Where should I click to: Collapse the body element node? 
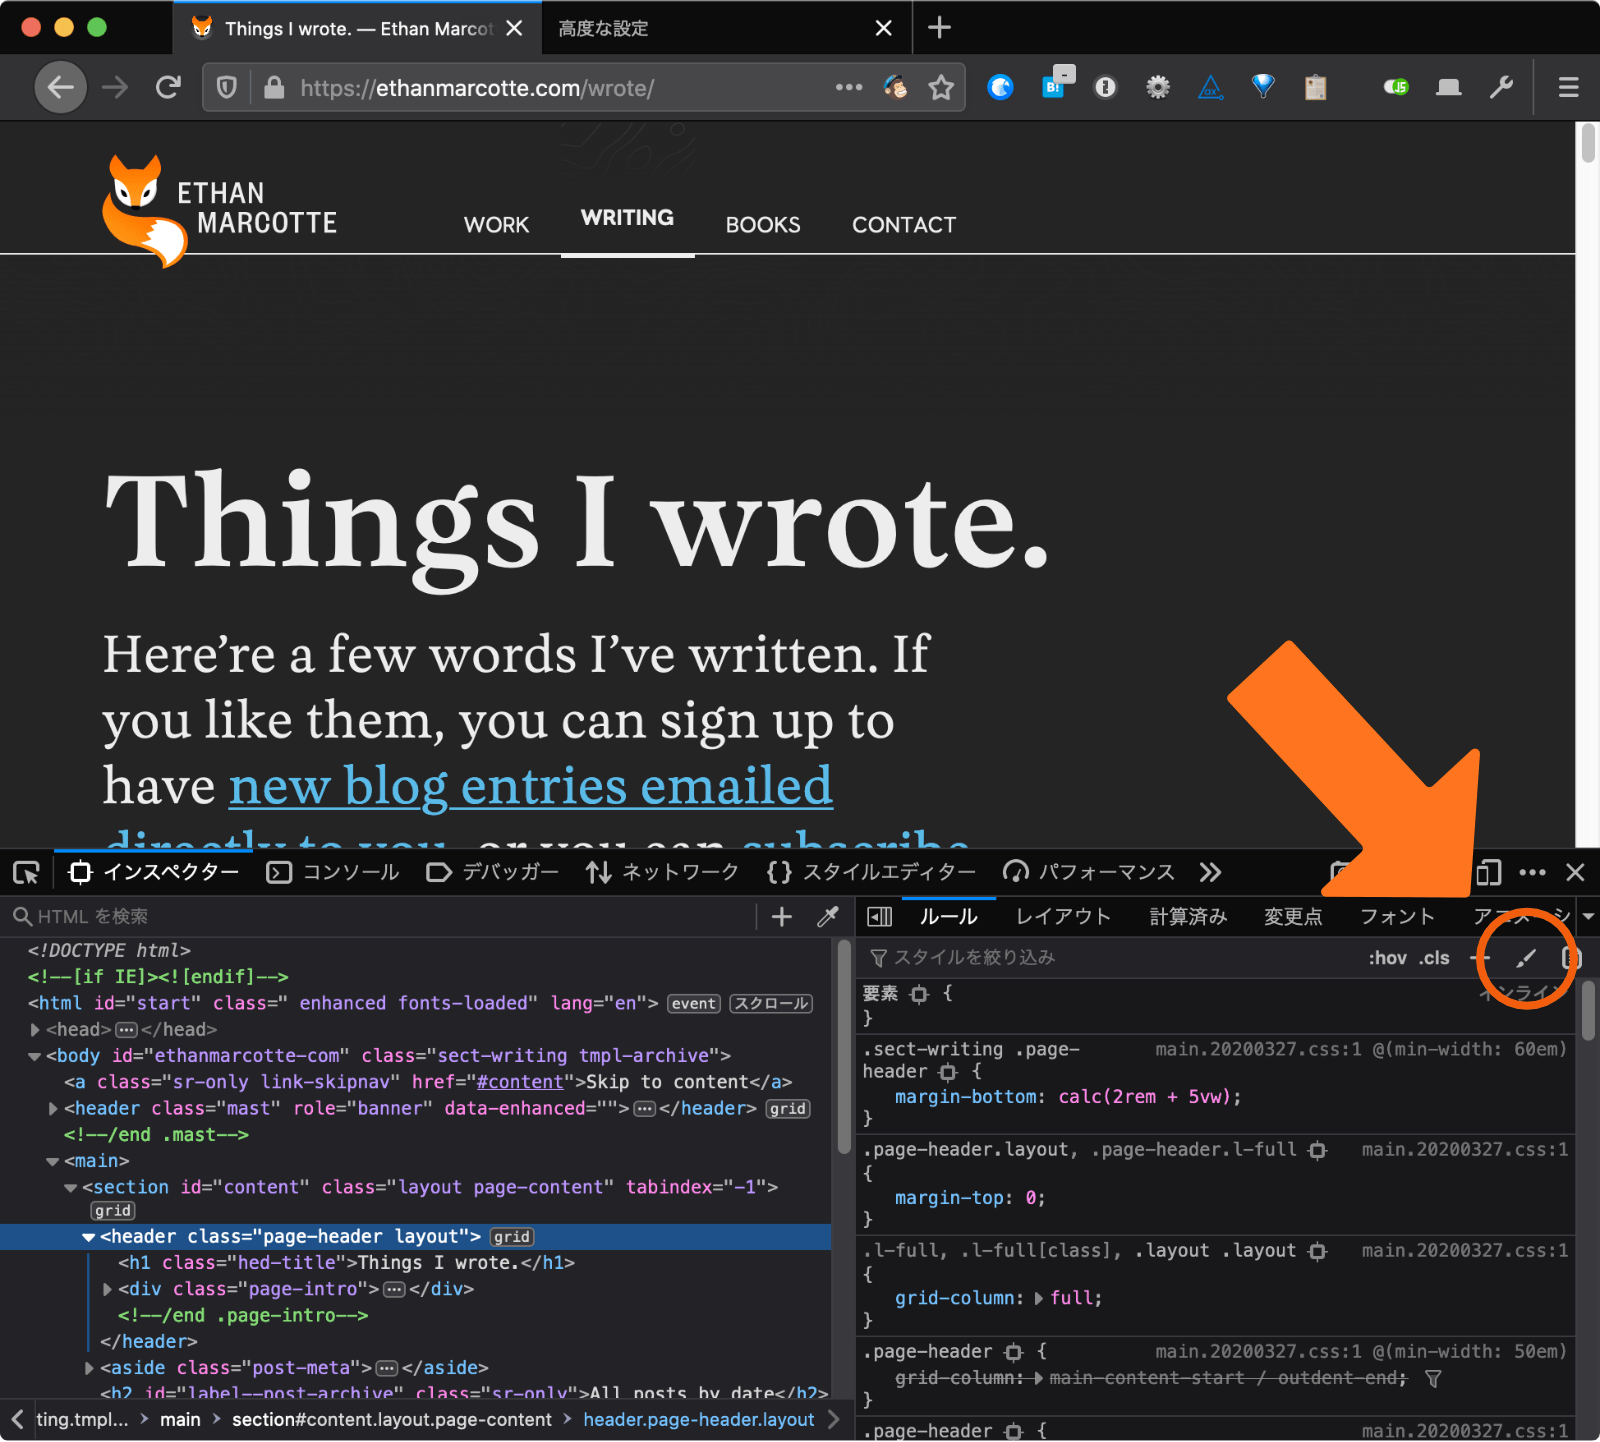tap(35, 1056)
